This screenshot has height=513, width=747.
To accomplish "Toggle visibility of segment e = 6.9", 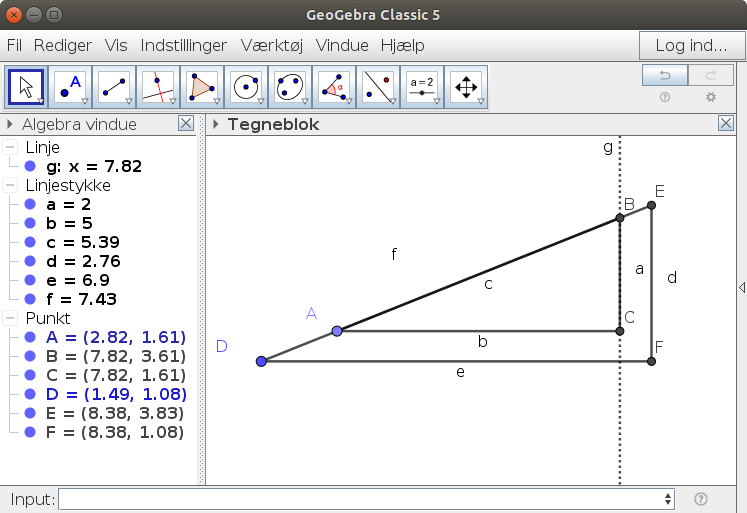I will pos(30,280).
